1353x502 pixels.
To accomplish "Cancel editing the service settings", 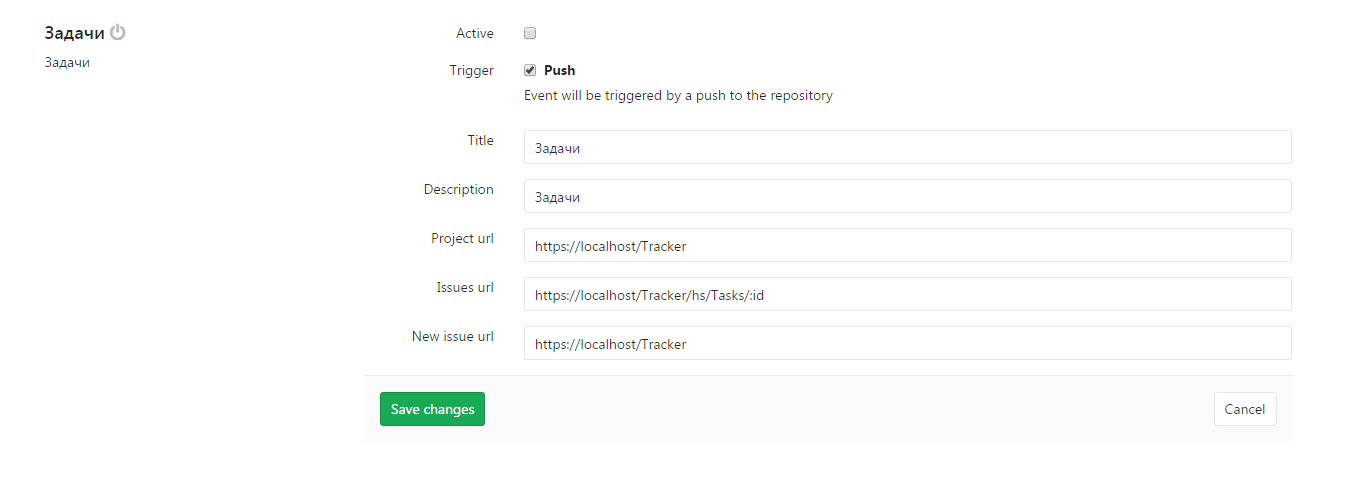I will tap(1245, 409).
